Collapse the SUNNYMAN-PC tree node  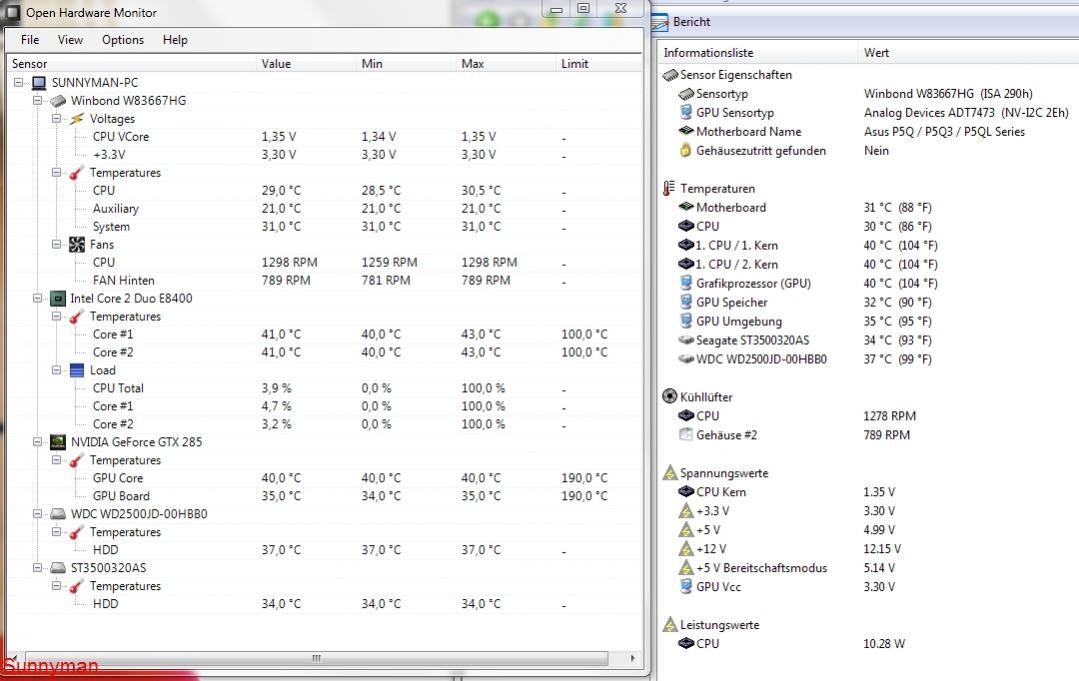[x=19, y=83]
